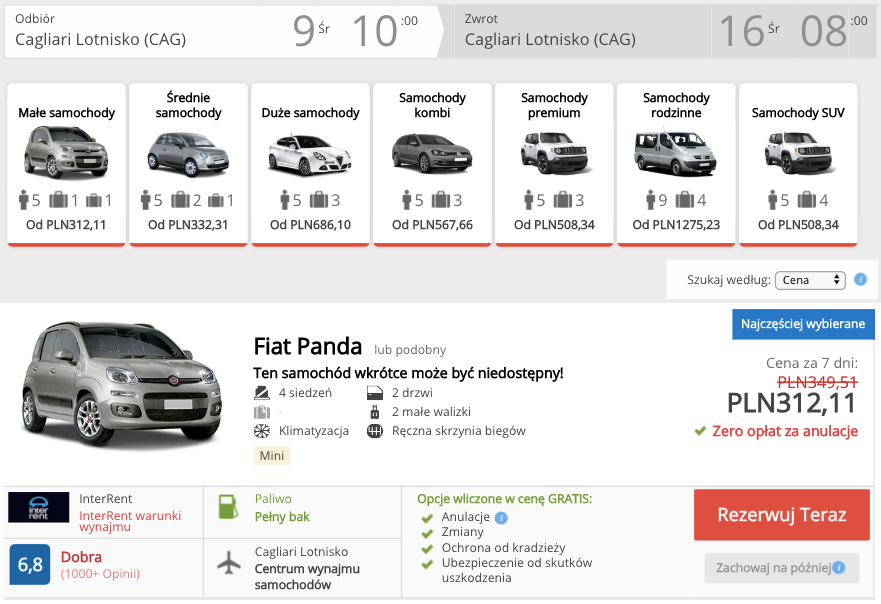Click the Pełny bak fuel policy text
881x604 pixels.
[x=282, y=517]
